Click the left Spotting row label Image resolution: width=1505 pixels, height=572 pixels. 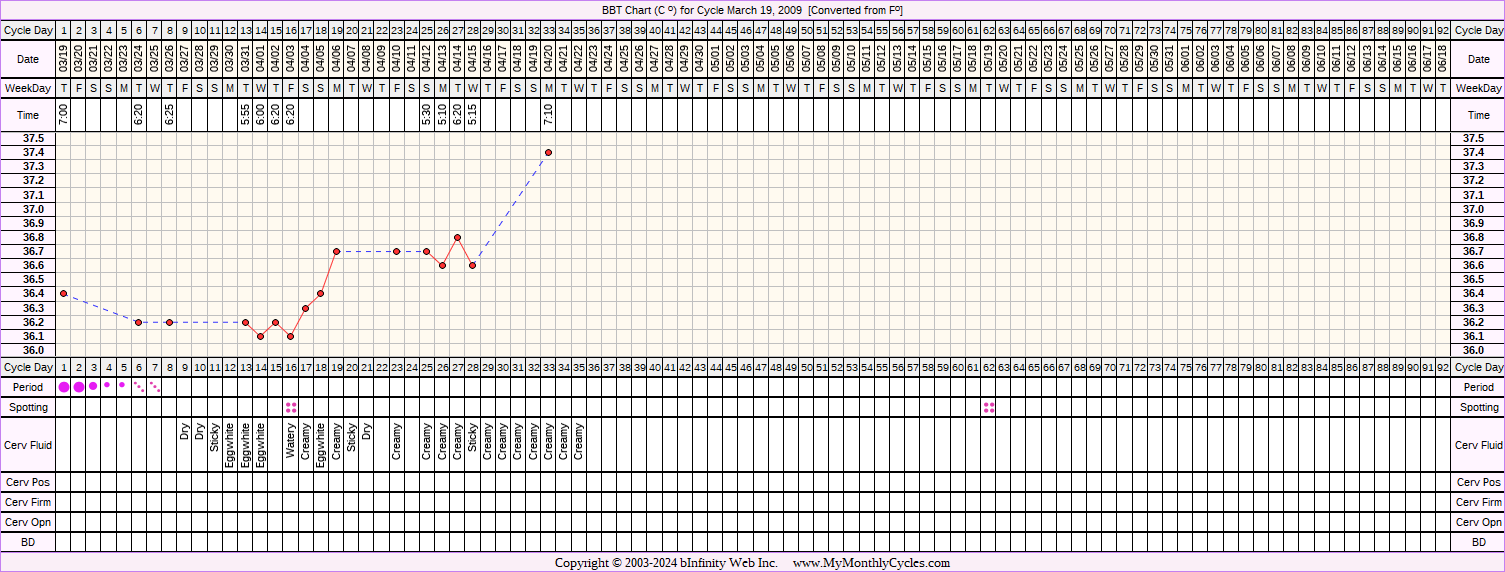[28, 407]
